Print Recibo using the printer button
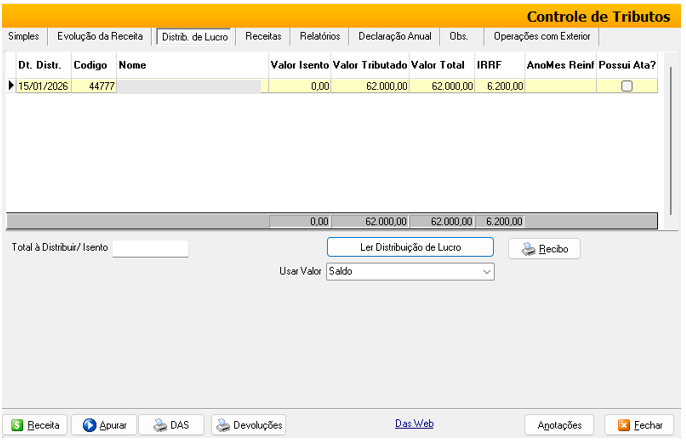The height and width of the screenshot is (440, 686). coord(544,249)
